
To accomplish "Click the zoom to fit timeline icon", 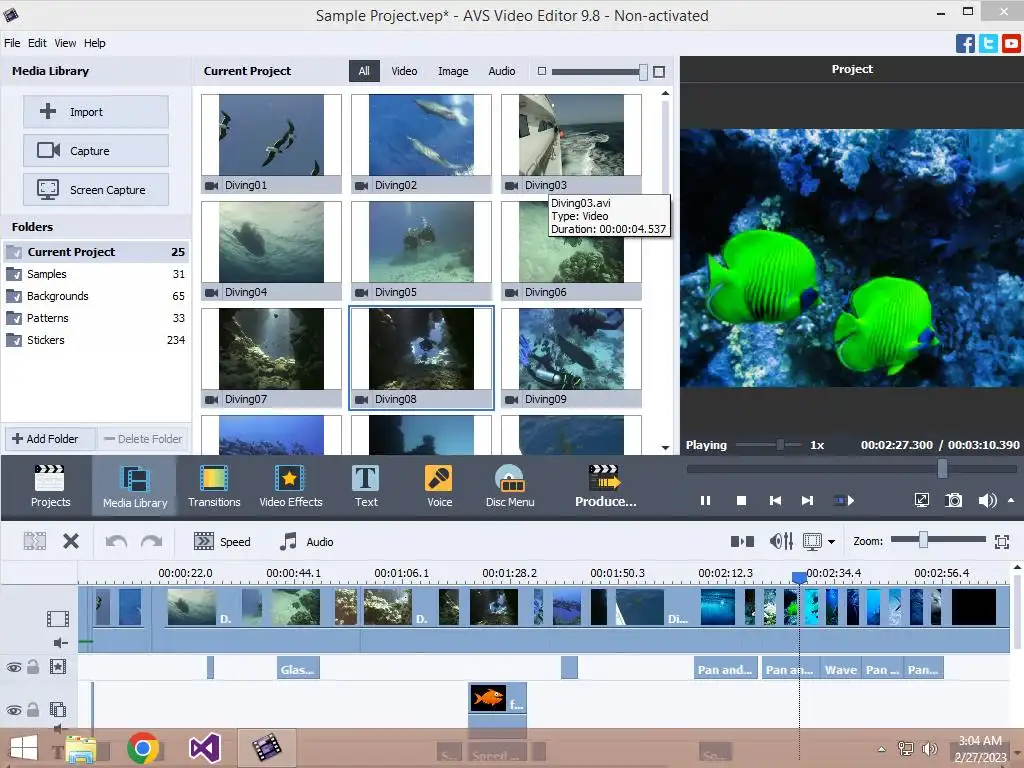I will (1002, 541).
